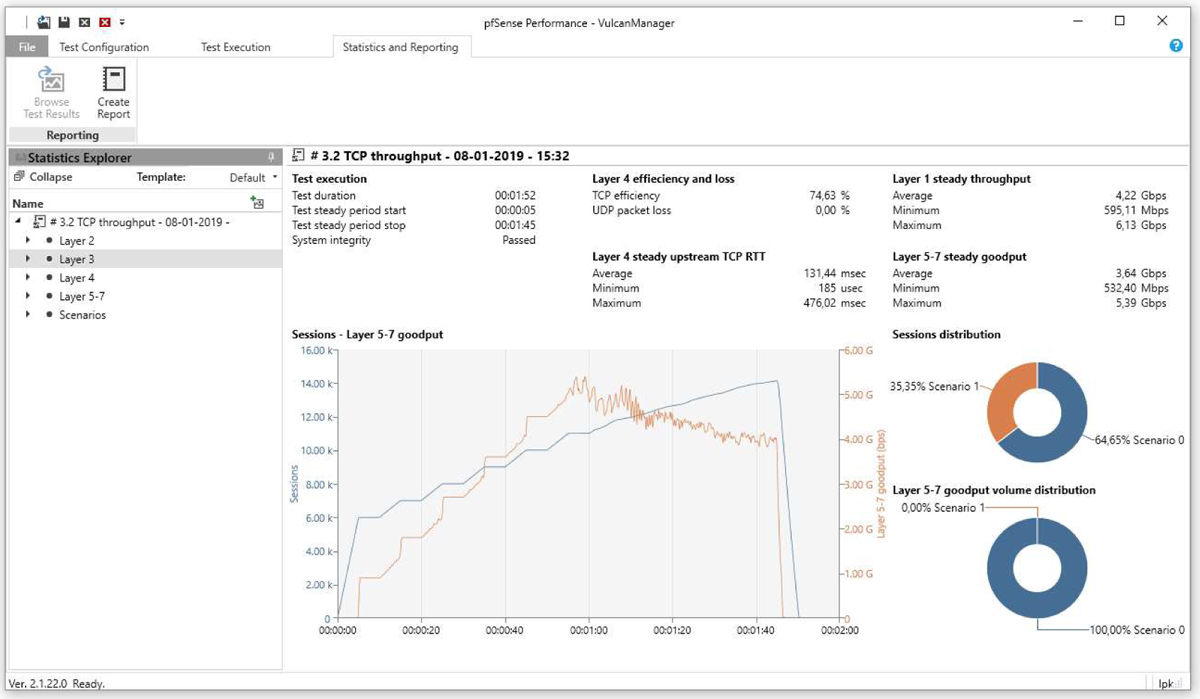
Task: Expand the Scenarios tree node
Action: pos(28,315)
